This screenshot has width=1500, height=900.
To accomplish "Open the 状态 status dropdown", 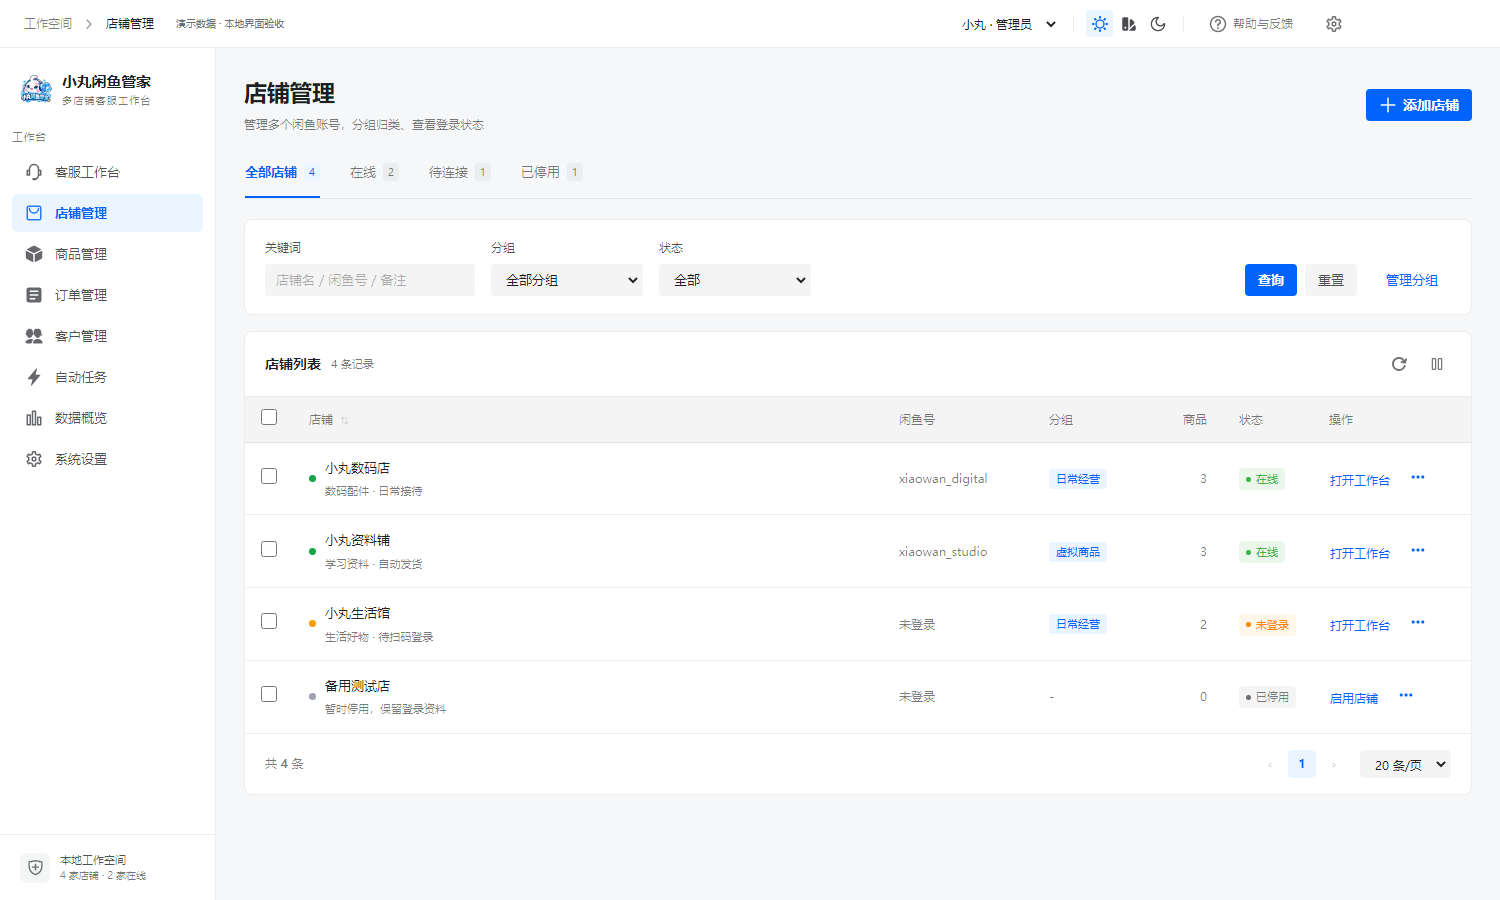I will (735, 280).
